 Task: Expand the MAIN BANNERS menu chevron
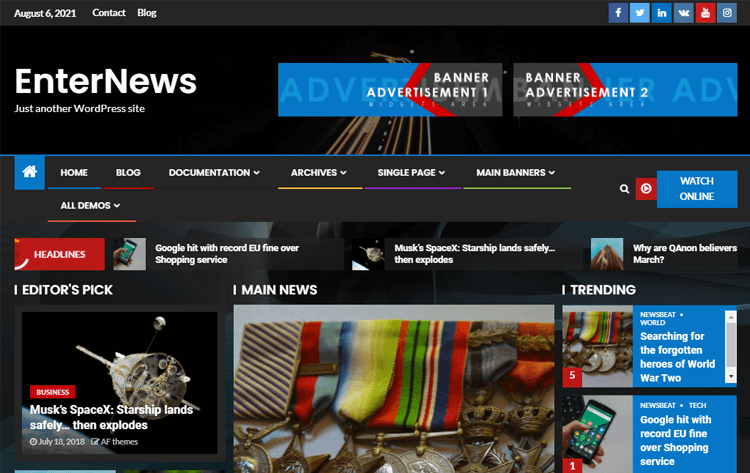pyautogui.click(x=552, y=173)
